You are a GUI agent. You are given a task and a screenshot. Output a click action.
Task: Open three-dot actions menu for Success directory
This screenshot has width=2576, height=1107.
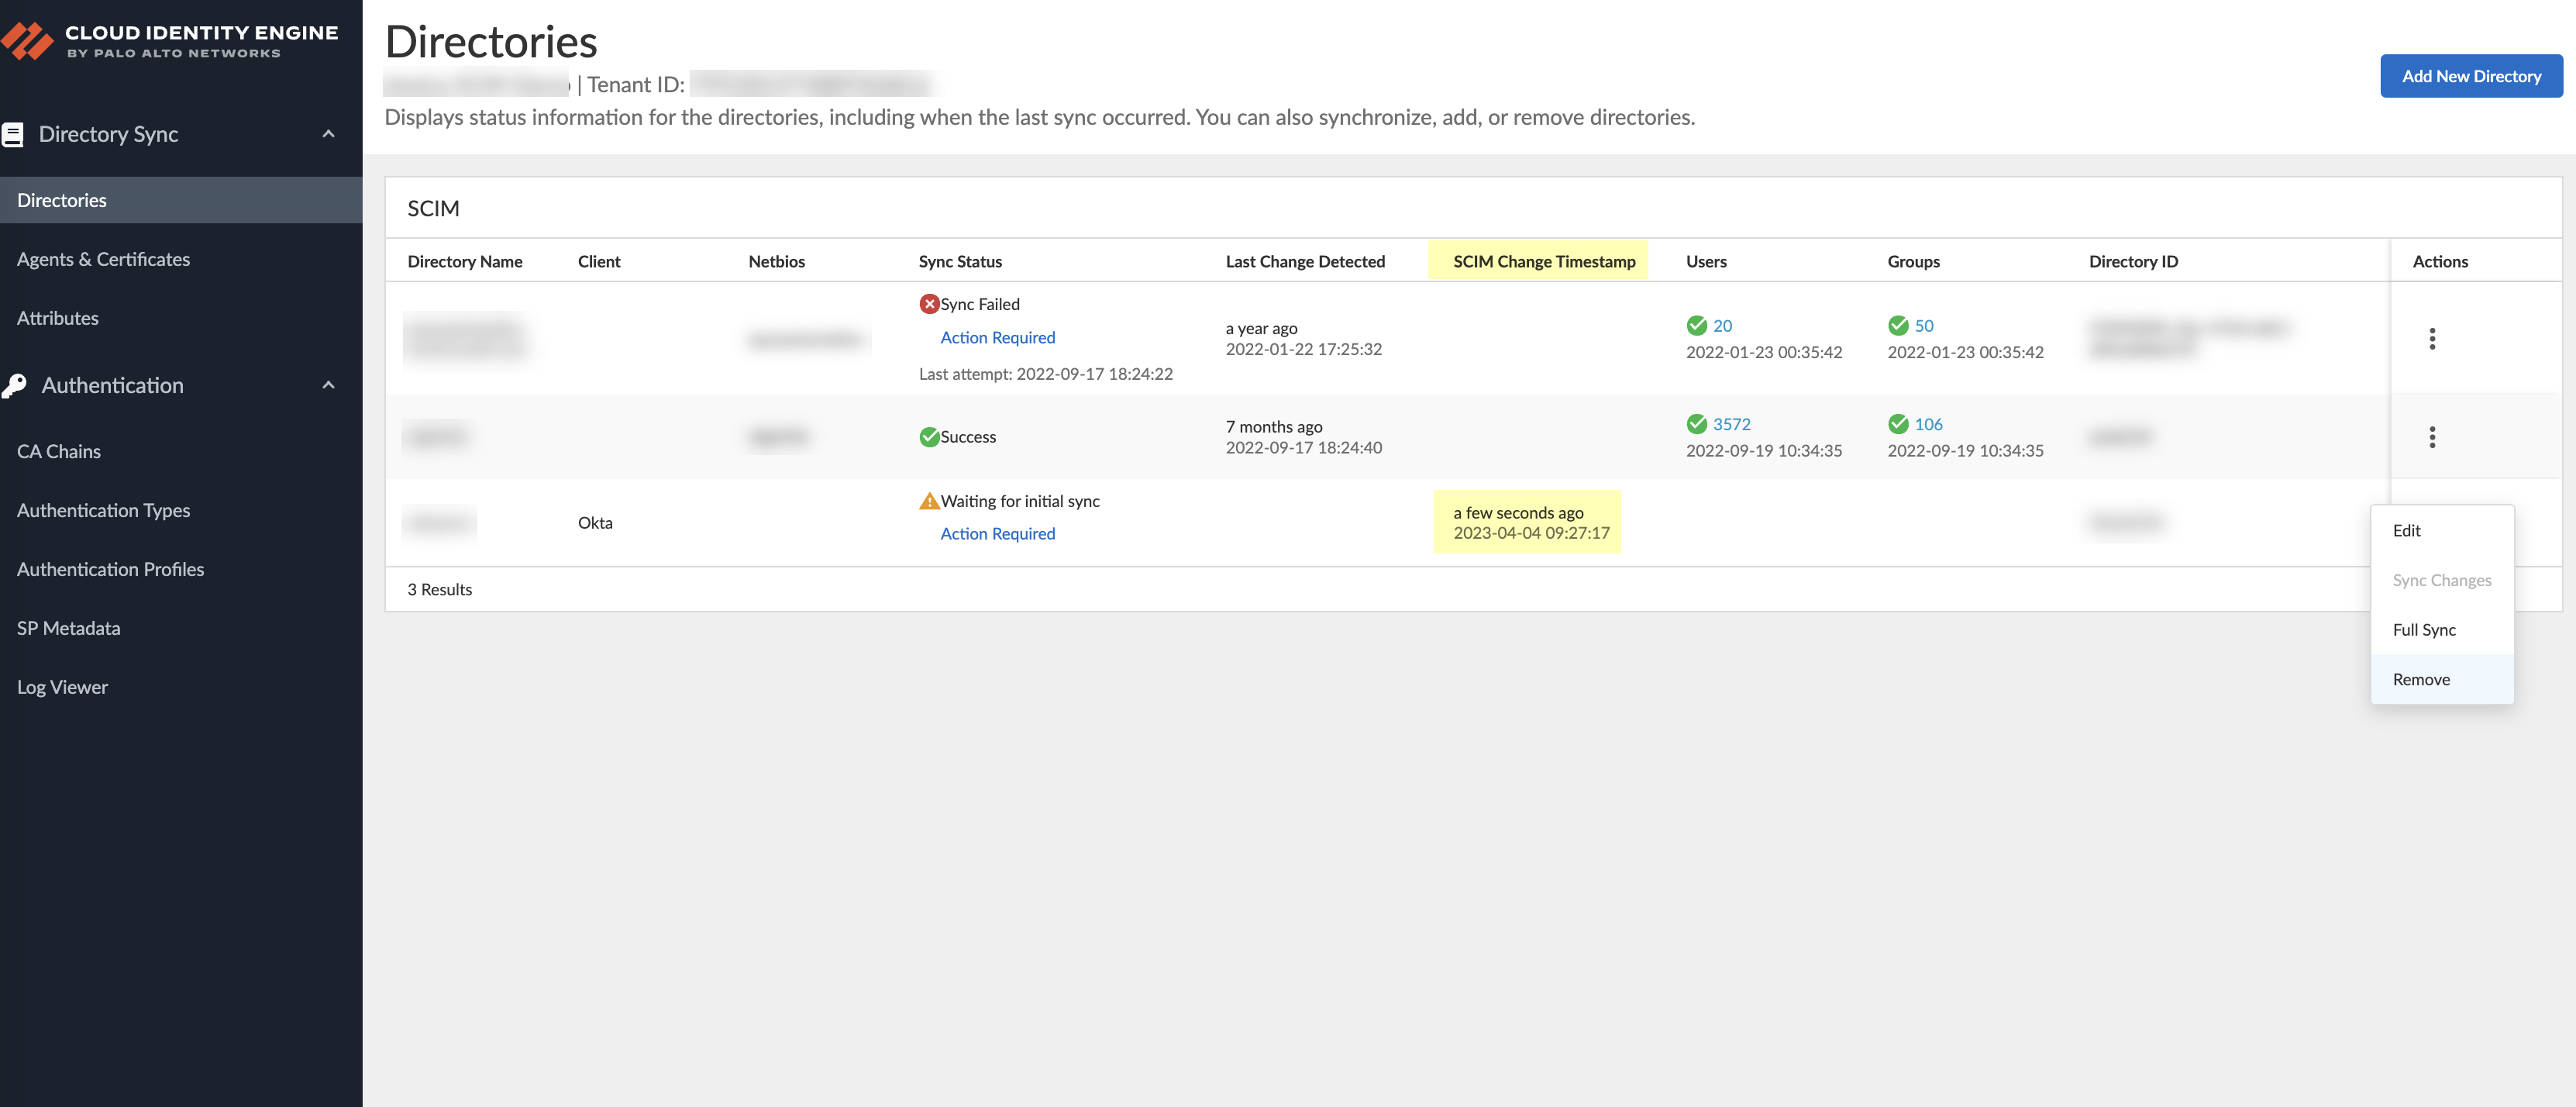pos(2431,437)
